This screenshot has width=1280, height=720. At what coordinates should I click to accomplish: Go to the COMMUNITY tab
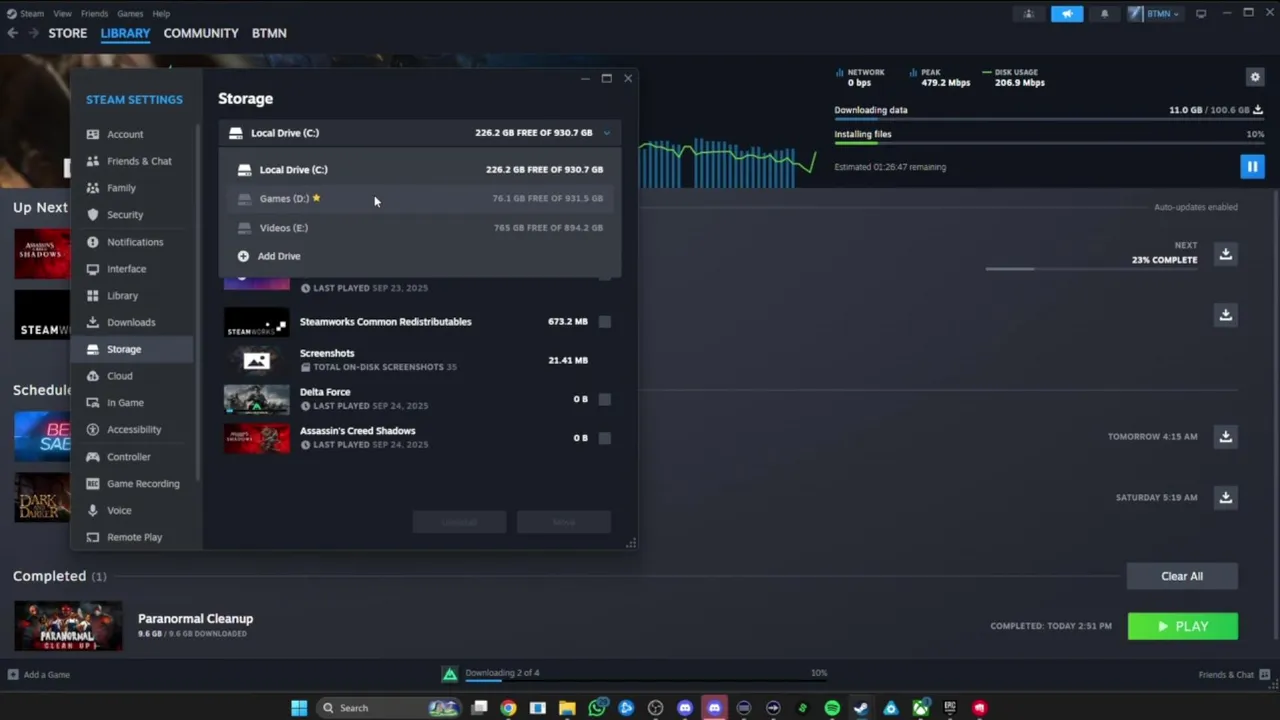click(x=201, y=33)
